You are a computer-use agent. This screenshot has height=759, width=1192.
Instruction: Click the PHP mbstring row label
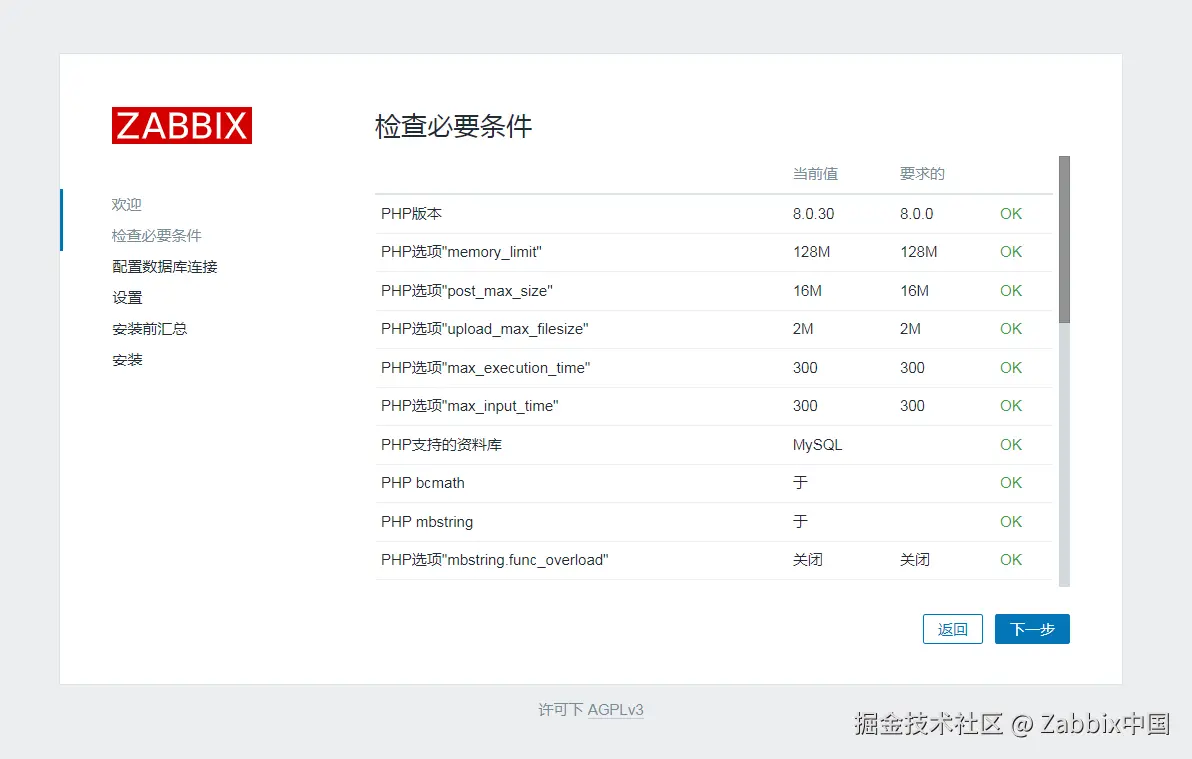426,522
